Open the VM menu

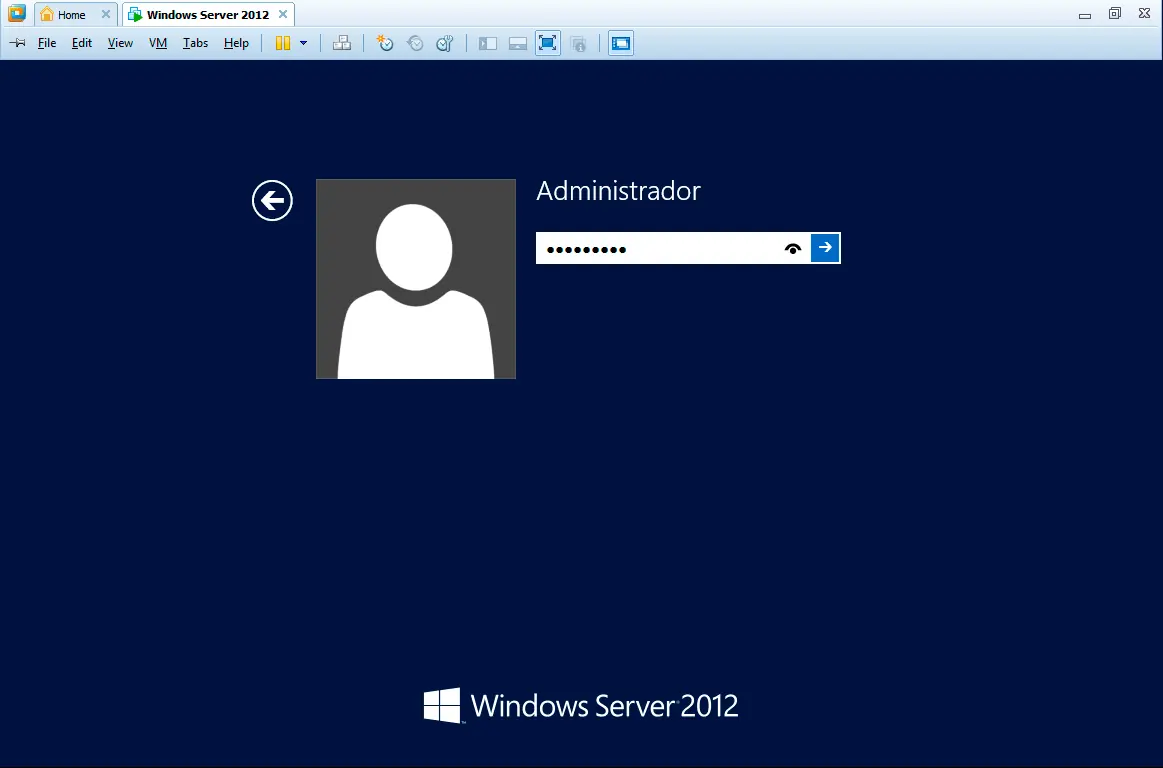point(158,43)
